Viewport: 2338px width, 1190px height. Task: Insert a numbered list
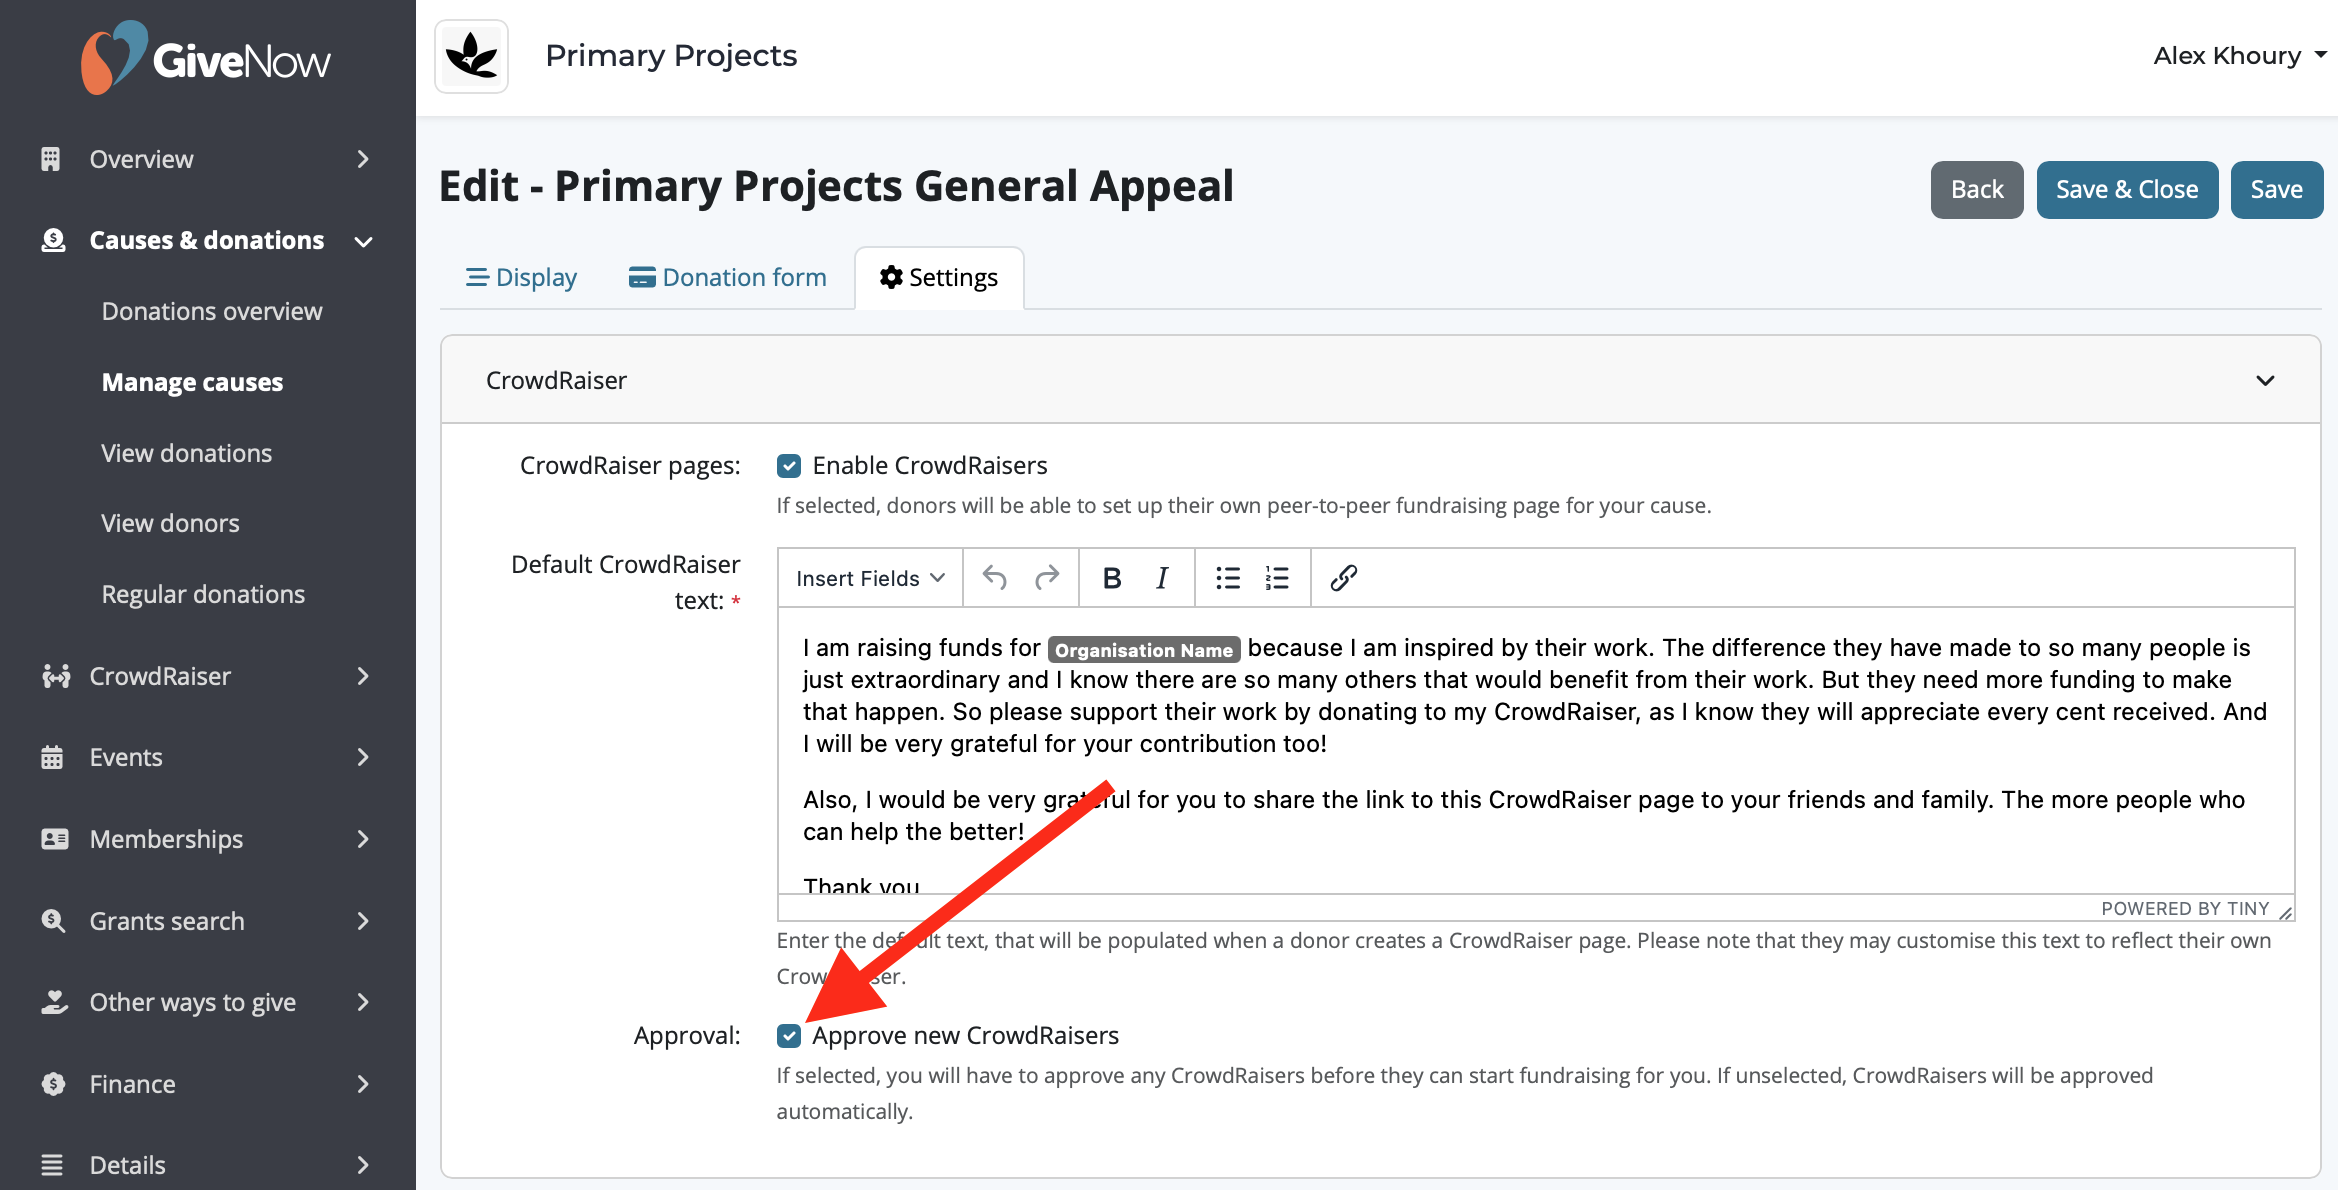click(x=1277, y=578)
